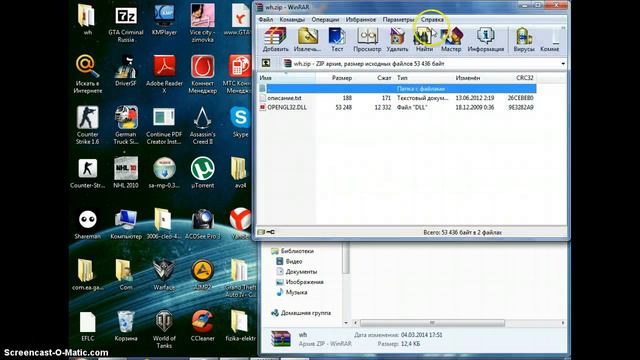Open the Параметры menu
Image resolution: width=640 pixels, height=360 pixels.
[x=398, y=19]
